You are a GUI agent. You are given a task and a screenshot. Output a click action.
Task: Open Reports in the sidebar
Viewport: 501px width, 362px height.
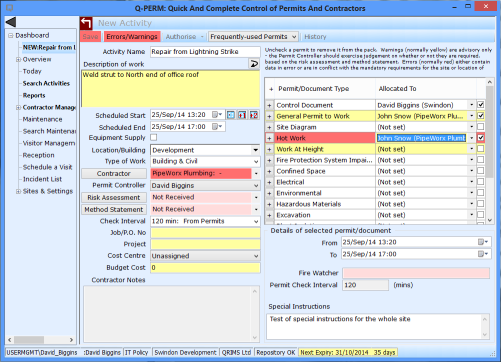pyautogui.click(x=34, y=95)
